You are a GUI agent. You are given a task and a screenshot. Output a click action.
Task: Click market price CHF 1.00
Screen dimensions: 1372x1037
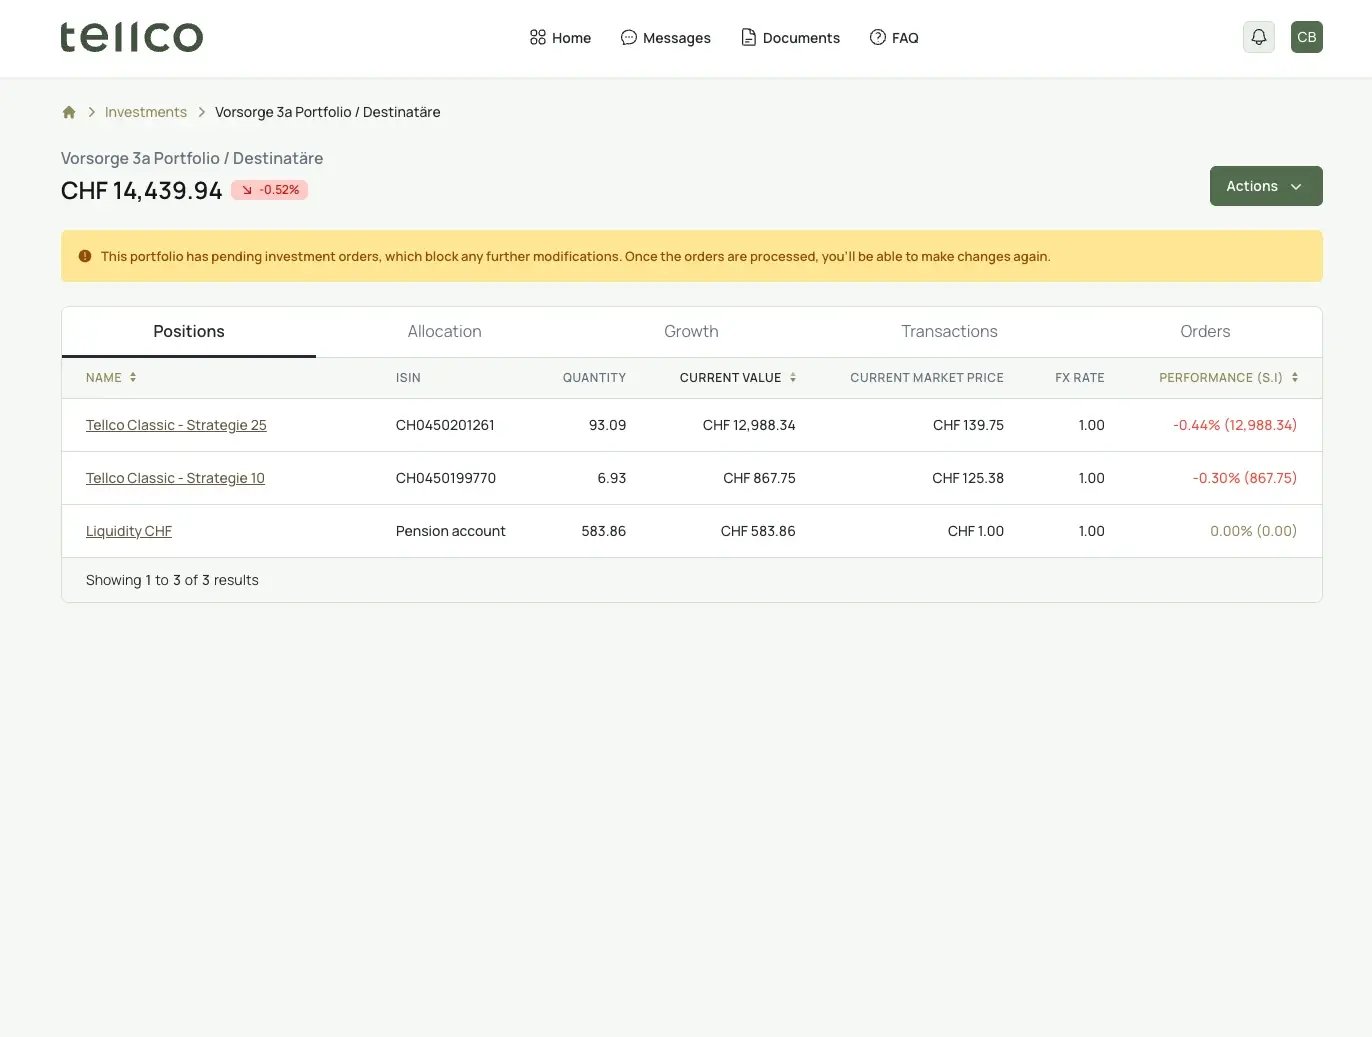(976, 531)
